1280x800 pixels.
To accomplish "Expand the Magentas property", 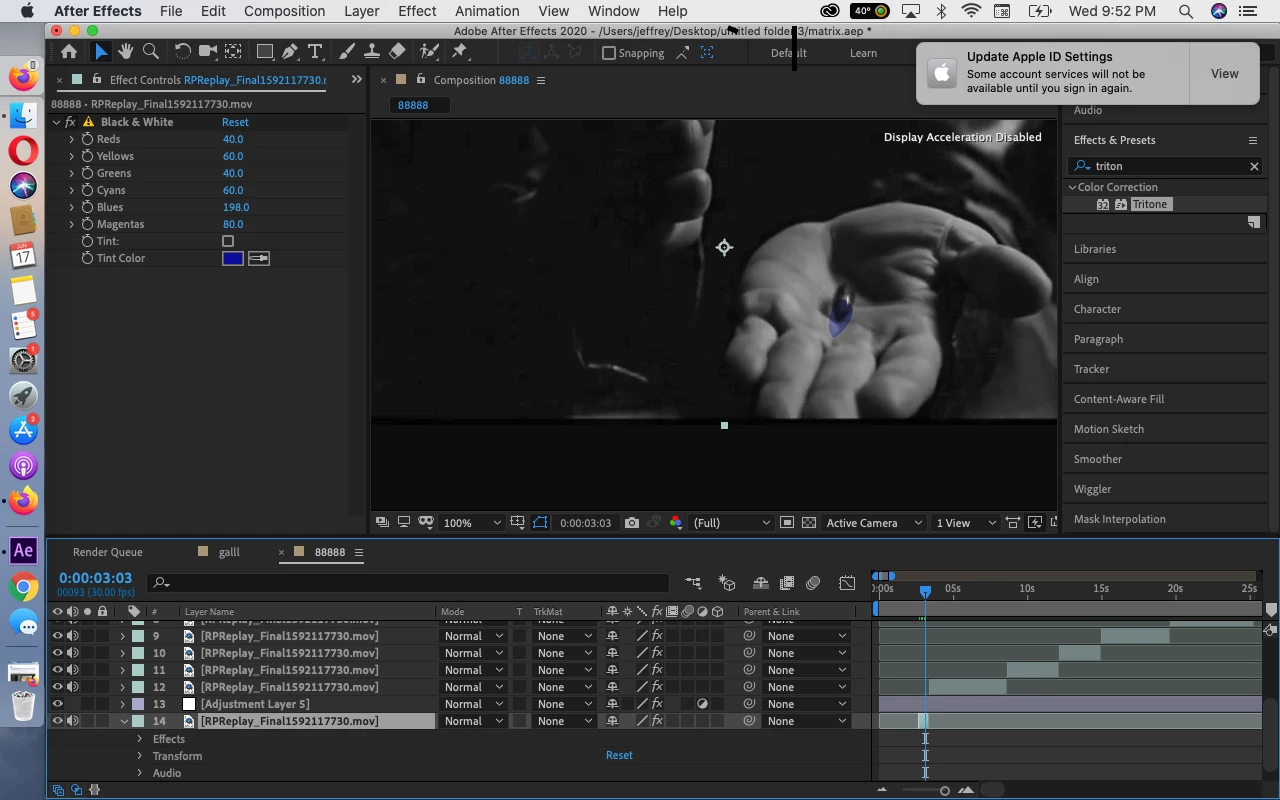I will click(x=72, y=224).
